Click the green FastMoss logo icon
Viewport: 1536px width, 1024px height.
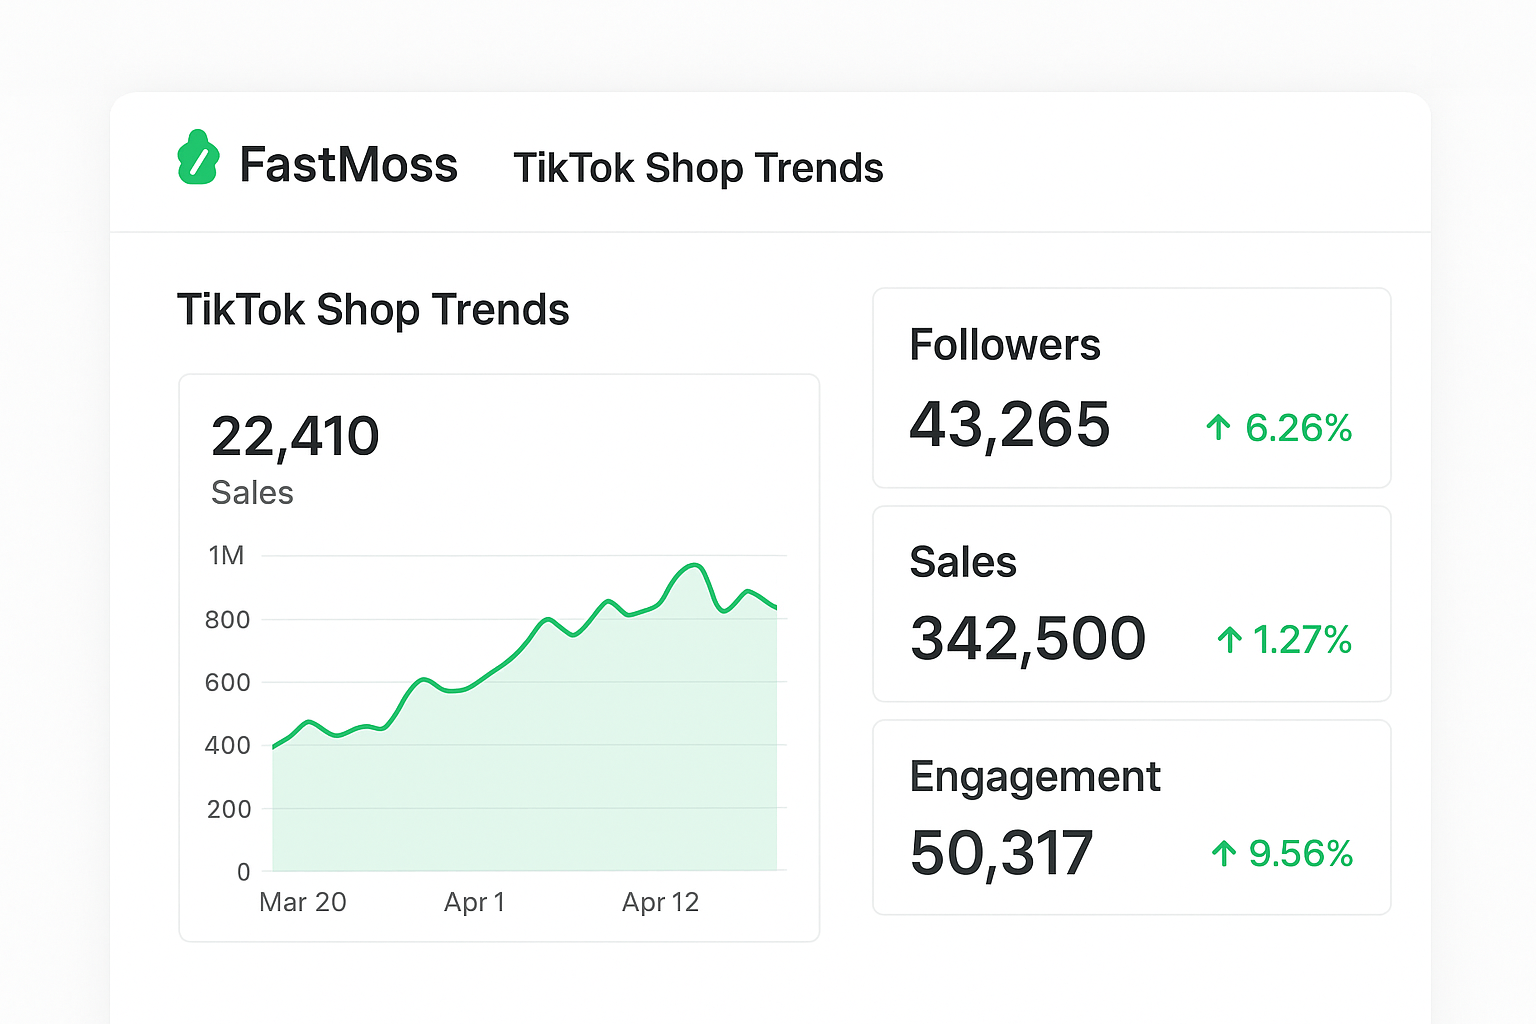coord(198,159)
